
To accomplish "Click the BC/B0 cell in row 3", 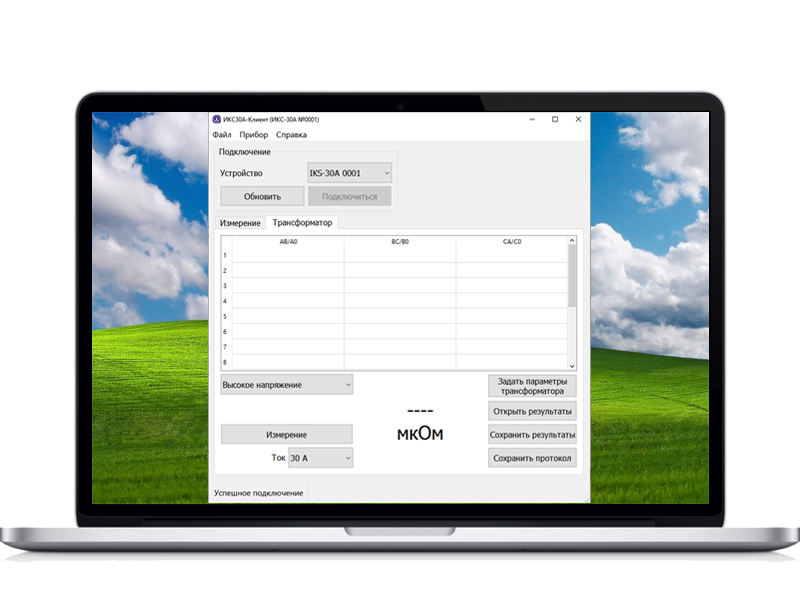I will pyautogui.click(x=400, y=286).
